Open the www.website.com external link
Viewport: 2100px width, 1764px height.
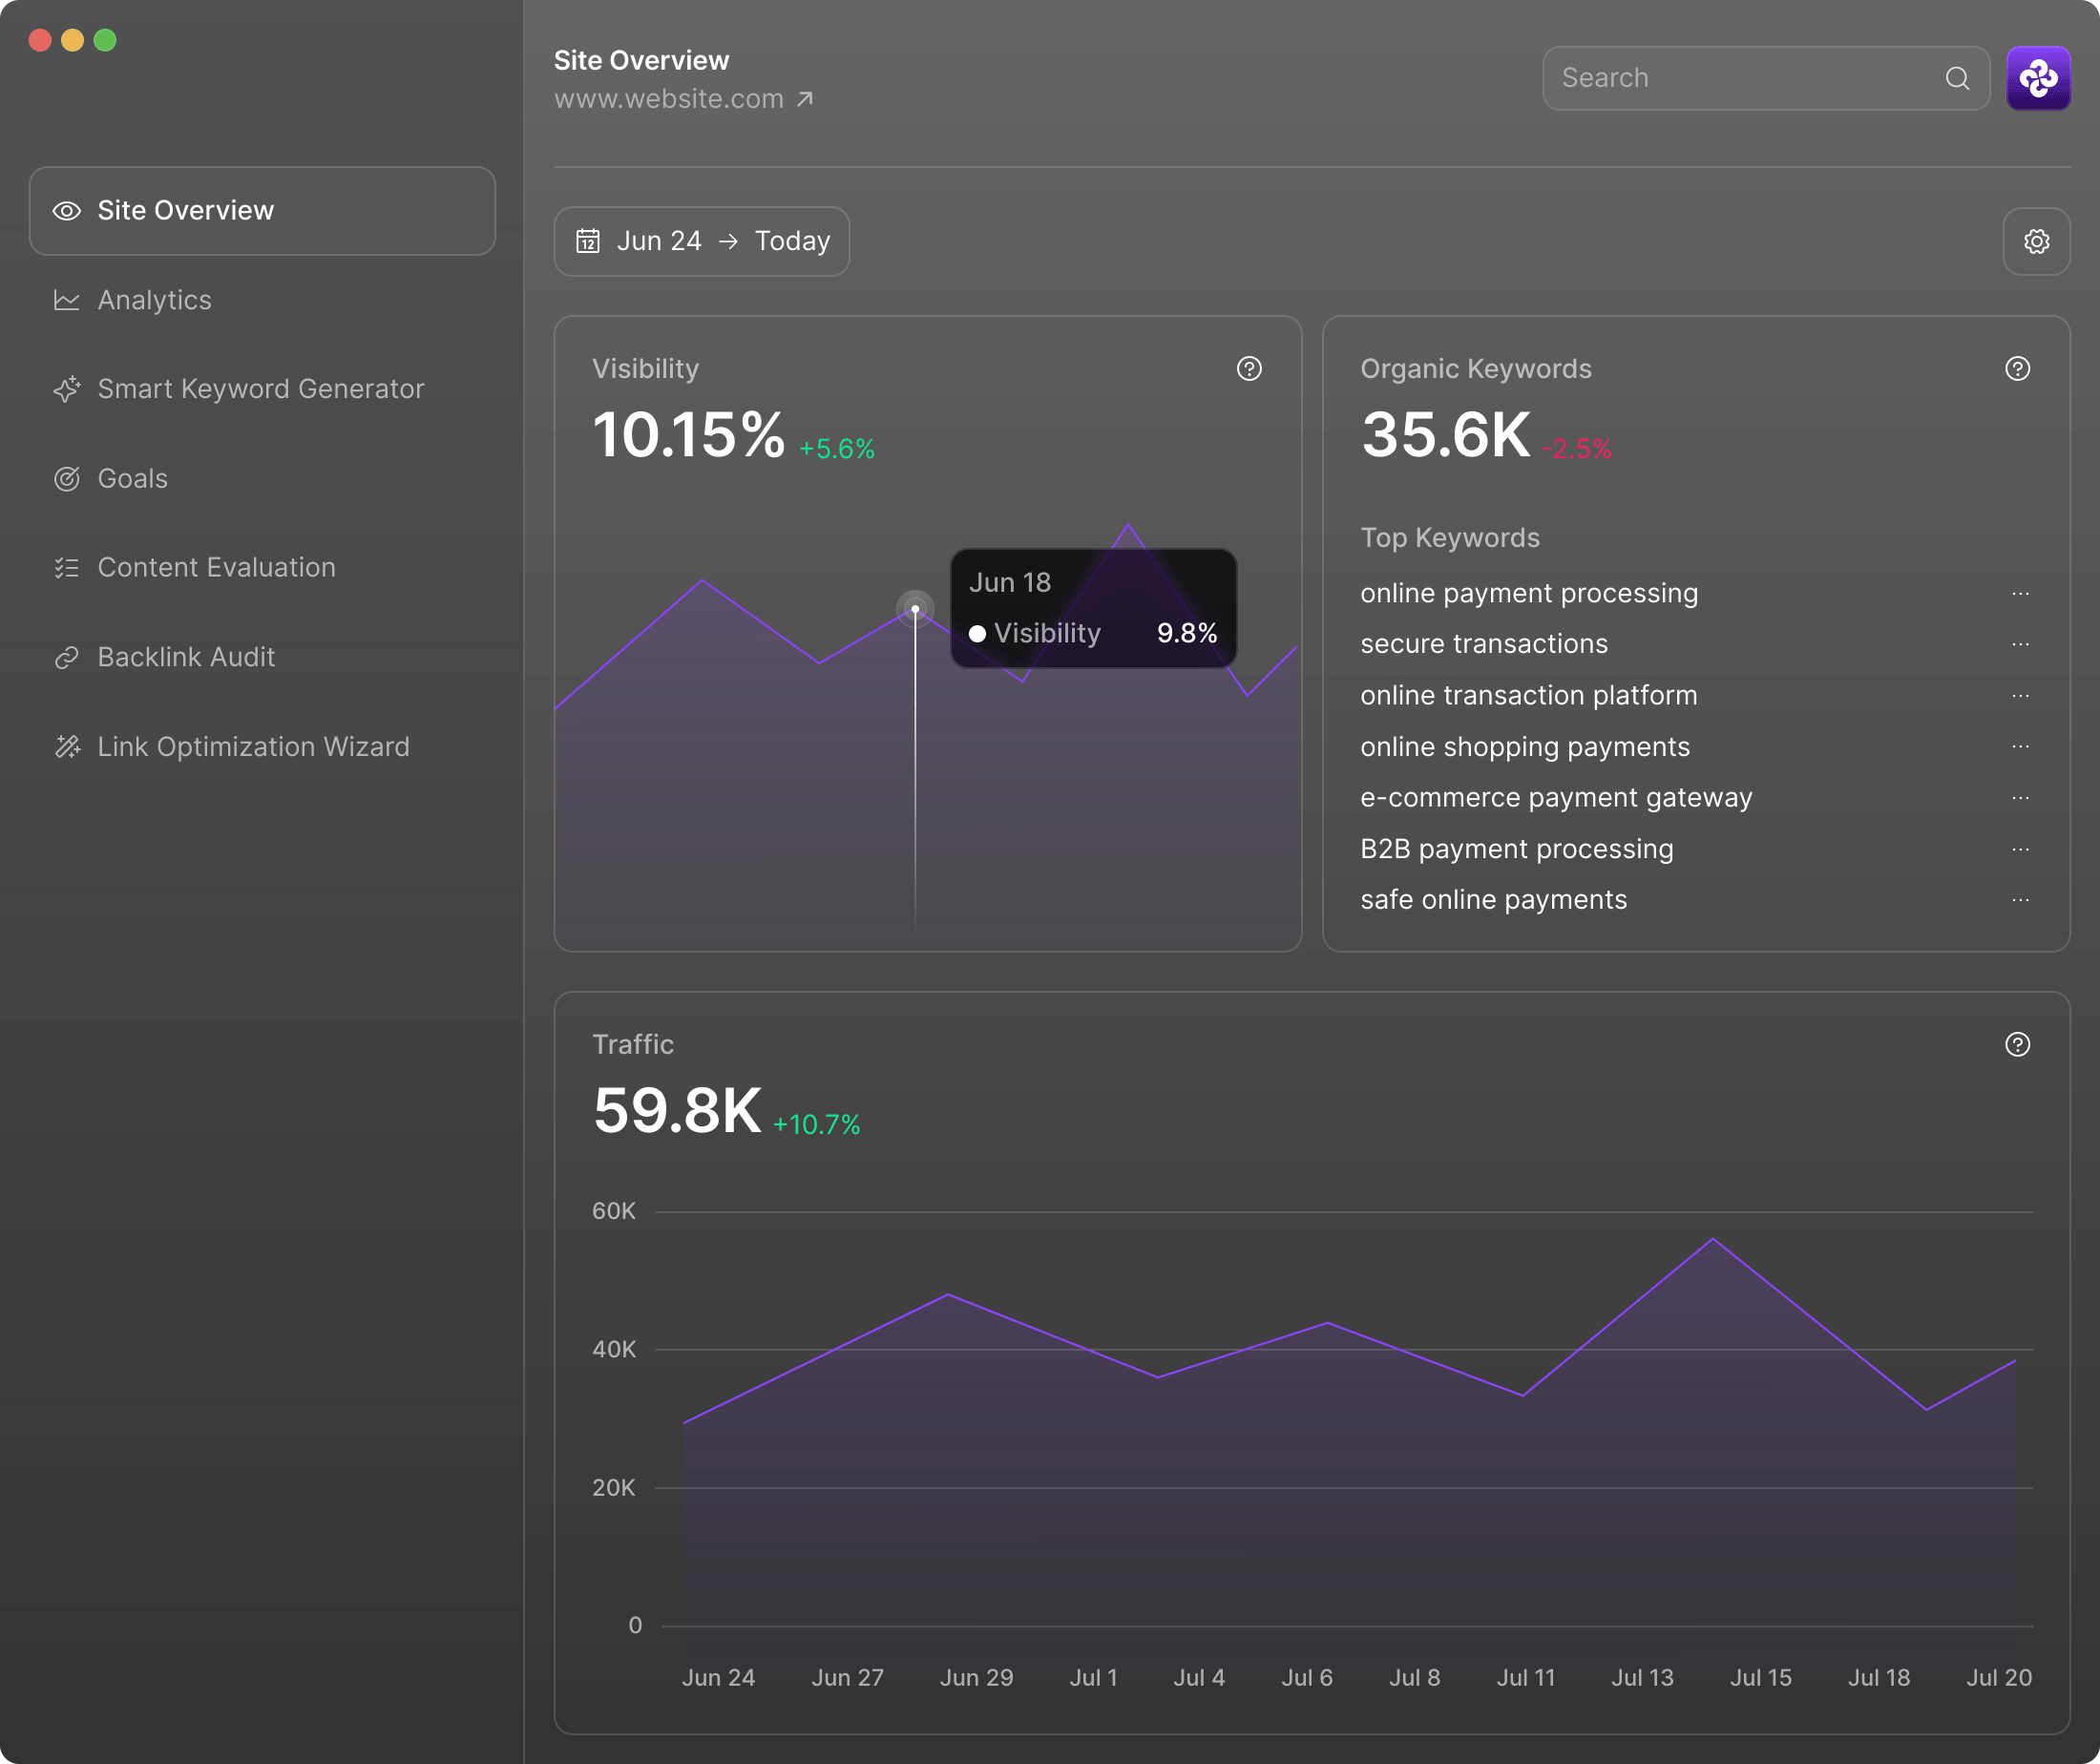click(x=684, y=99)
